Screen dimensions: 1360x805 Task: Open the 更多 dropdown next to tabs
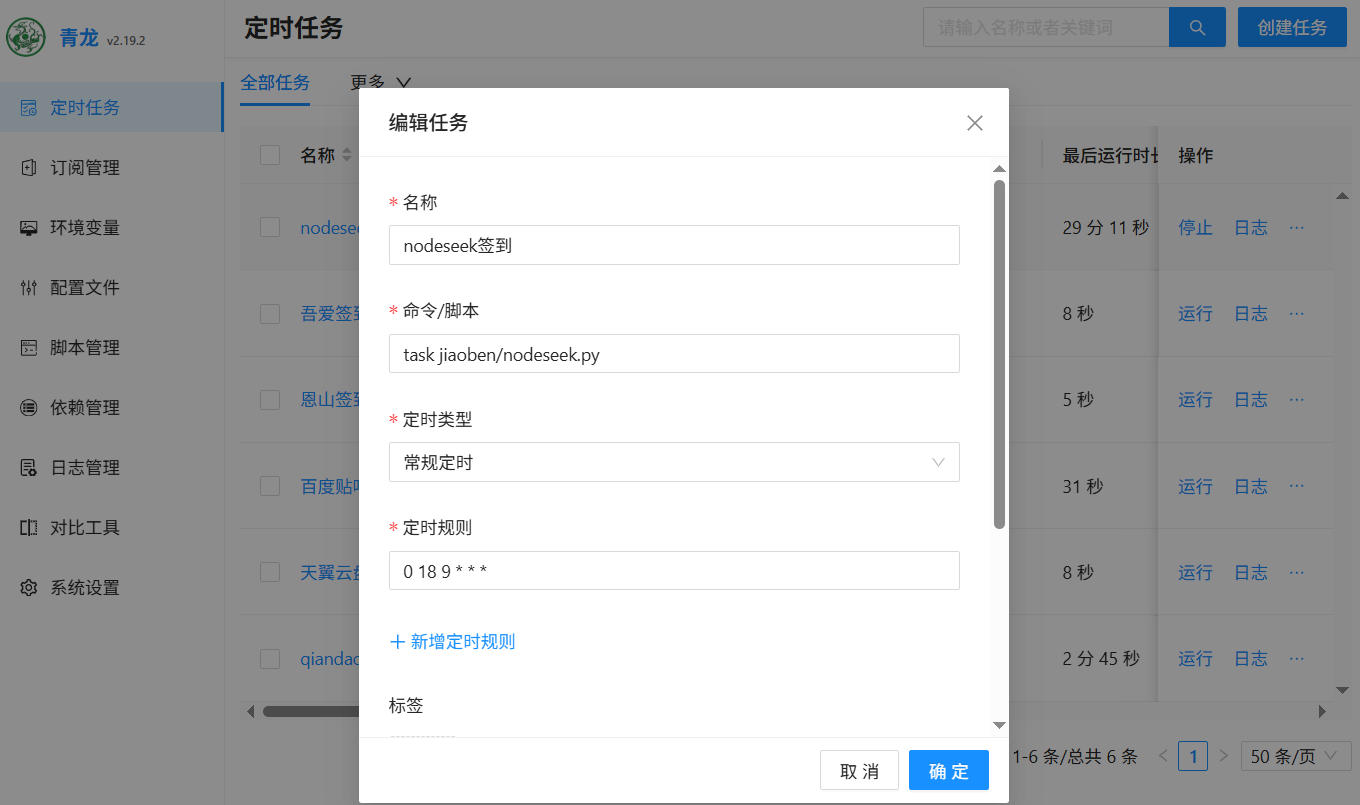point(381,83)
